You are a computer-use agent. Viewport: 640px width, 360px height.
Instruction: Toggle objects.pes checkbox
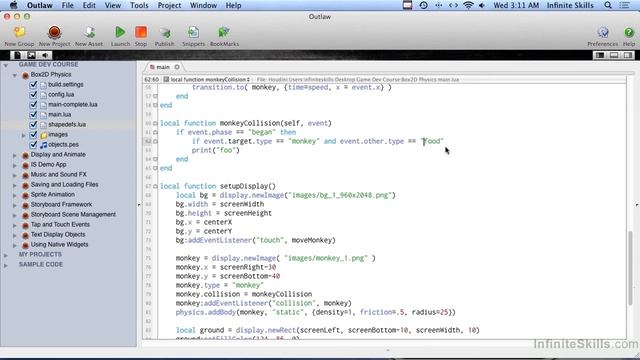click(x=33, y=144)
